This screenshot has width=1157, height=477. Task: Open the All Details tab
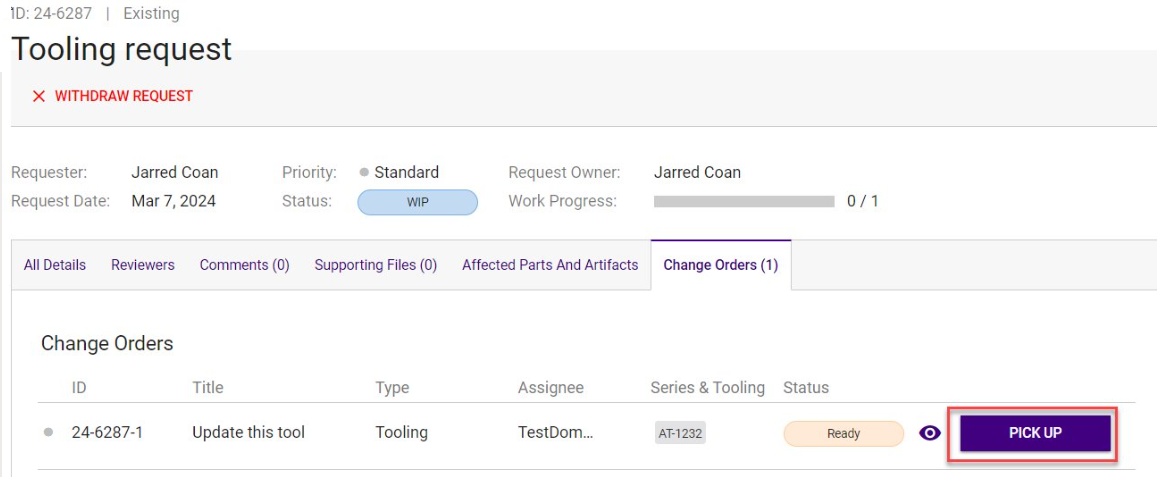[x=55, y=265]
